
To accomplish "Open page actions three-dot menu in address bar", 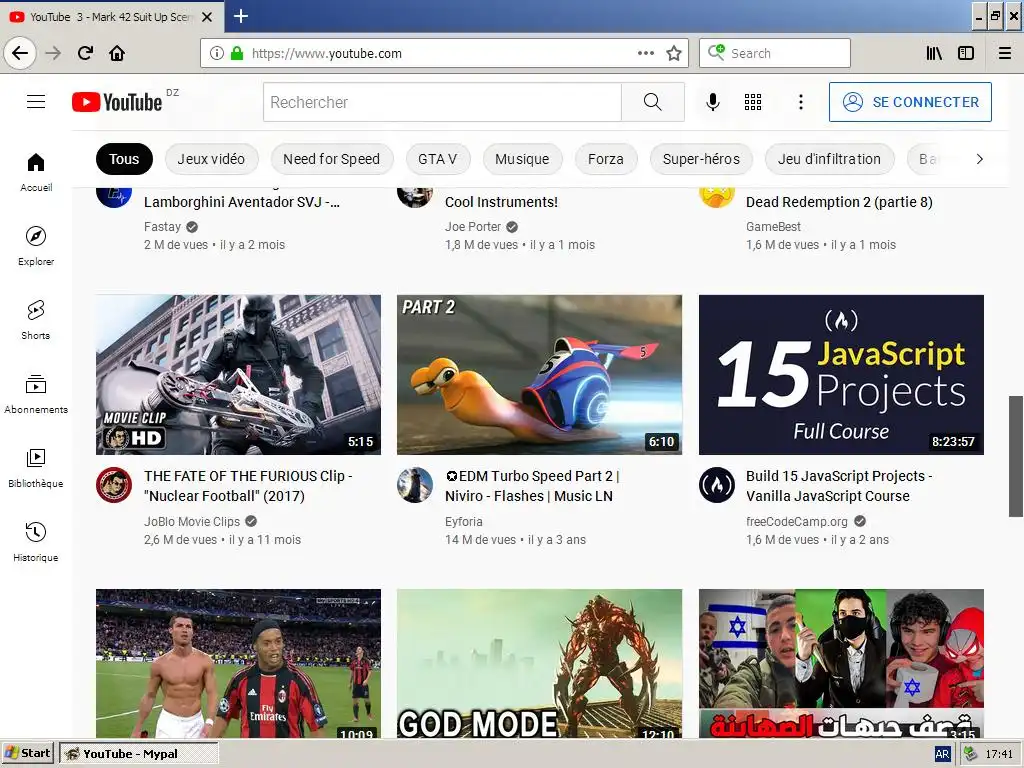I will 646,54.
